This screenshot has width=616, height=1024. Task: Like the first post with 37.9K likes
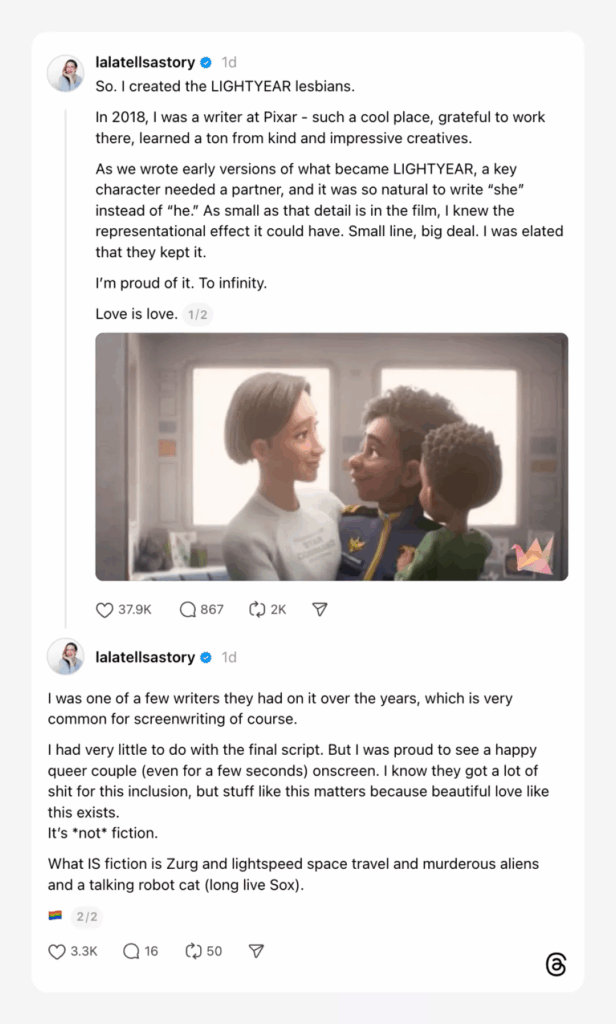click(x=105, y=609)
